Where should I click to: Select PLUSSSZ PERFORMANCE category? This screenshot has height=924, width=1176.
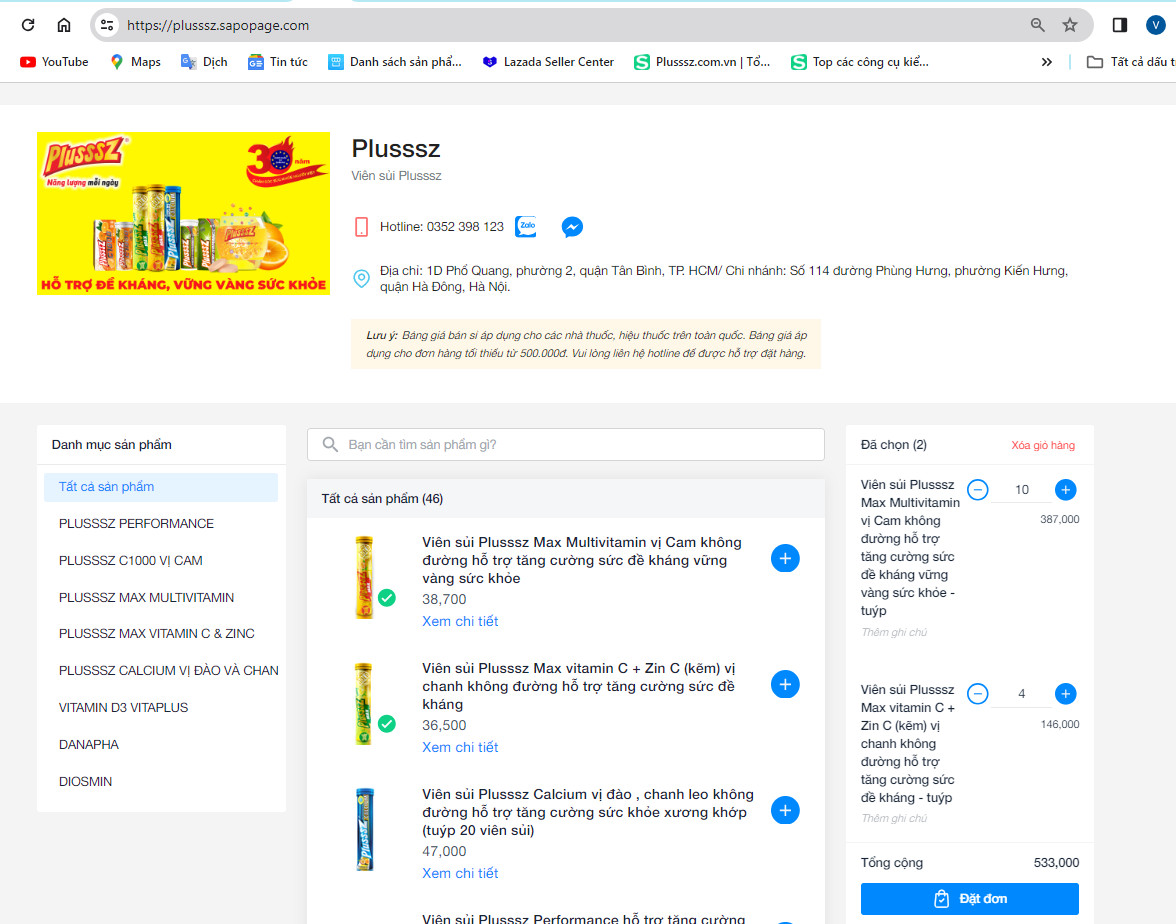tap(136, 524)
